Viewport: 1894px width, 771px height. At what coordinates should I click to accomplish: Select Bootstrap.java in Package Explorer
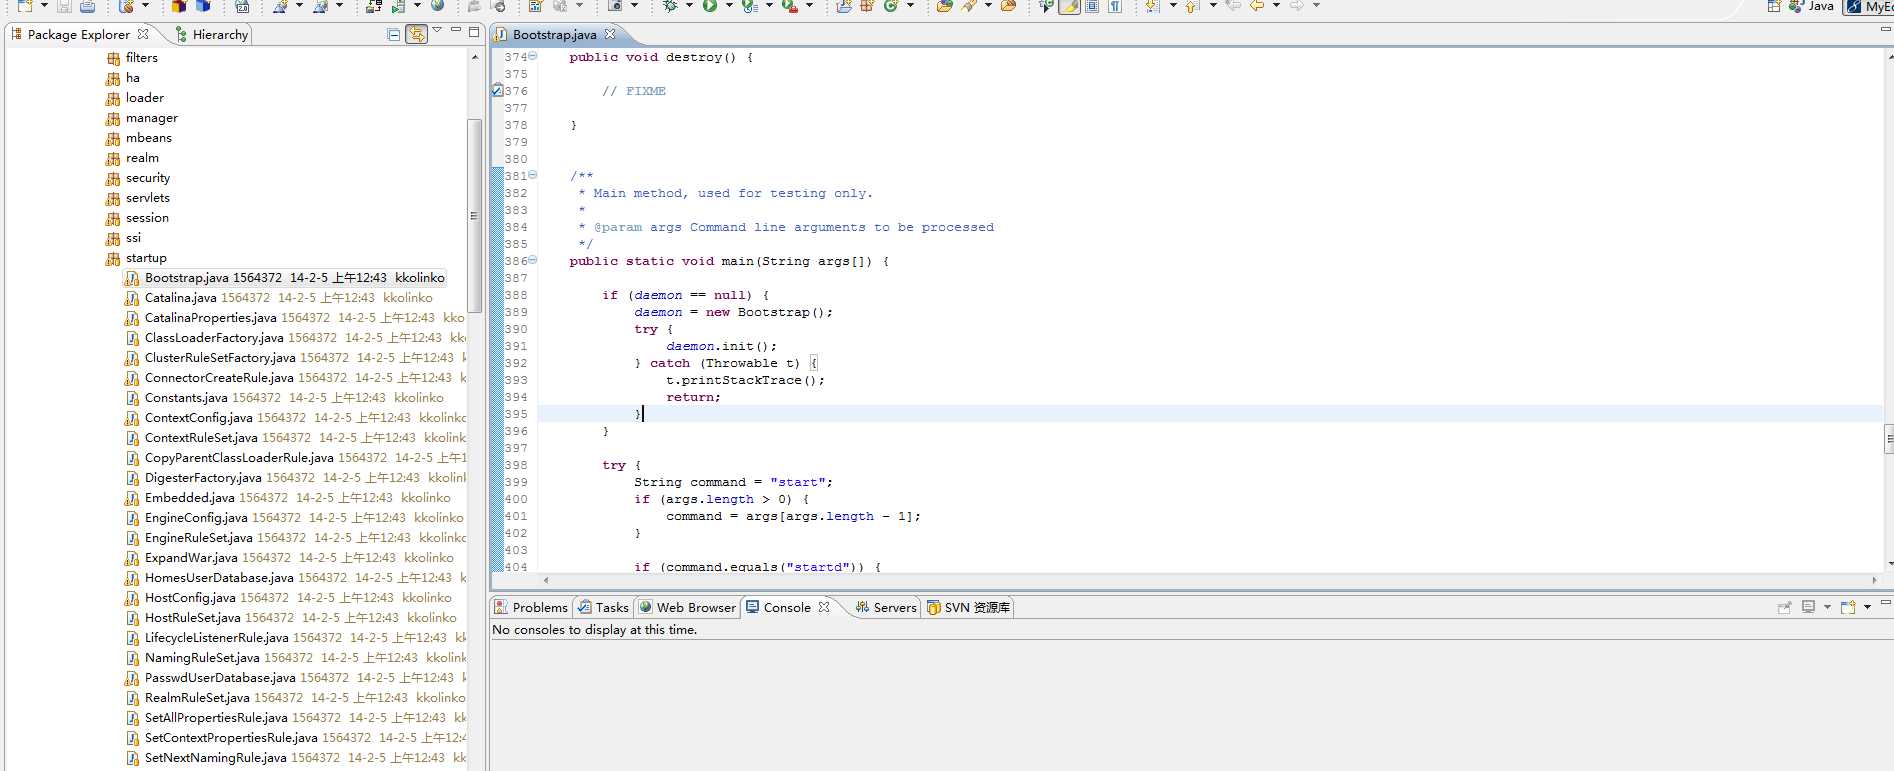click(285, 278)
